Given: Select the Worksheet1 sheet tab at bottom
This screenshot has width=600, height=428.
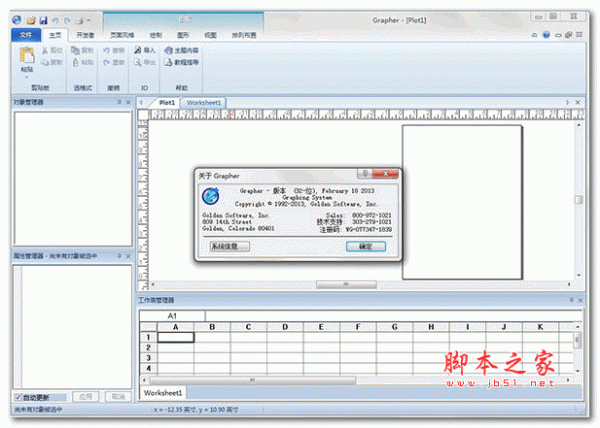Looking at the screenshot, I should [163, 393].
